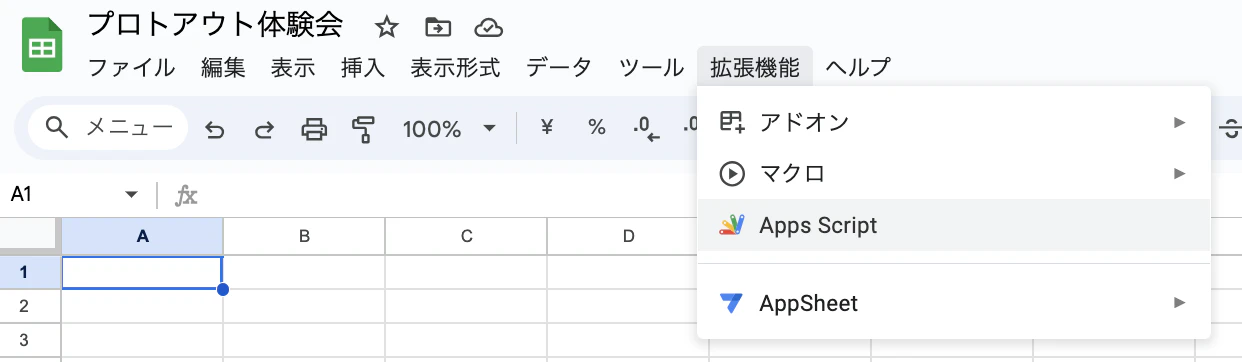
Task: Expand the マクロ submenu arrow
Action: (1180, 173)
